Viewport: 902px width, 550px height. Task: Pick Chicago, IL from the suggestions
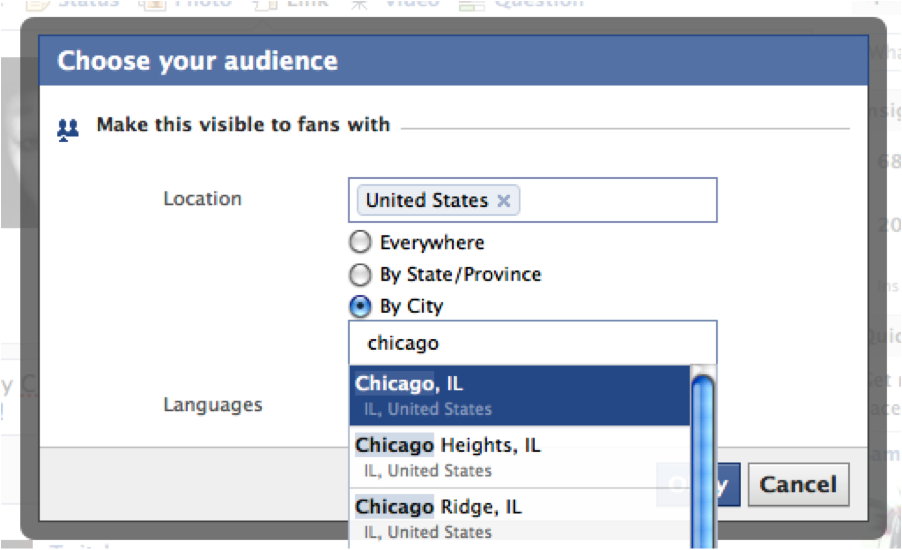520,395
